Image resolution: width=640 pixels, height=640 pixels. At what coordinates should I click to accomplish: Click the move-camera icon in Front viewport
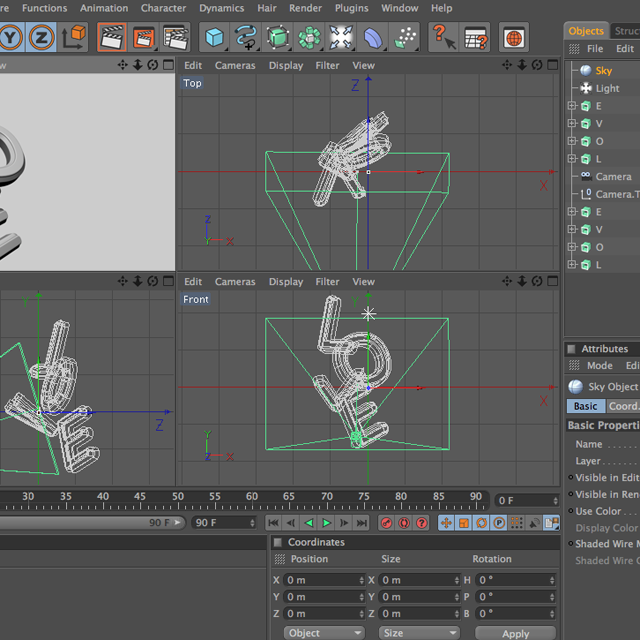pyautogui.click(x=507, y=281)
